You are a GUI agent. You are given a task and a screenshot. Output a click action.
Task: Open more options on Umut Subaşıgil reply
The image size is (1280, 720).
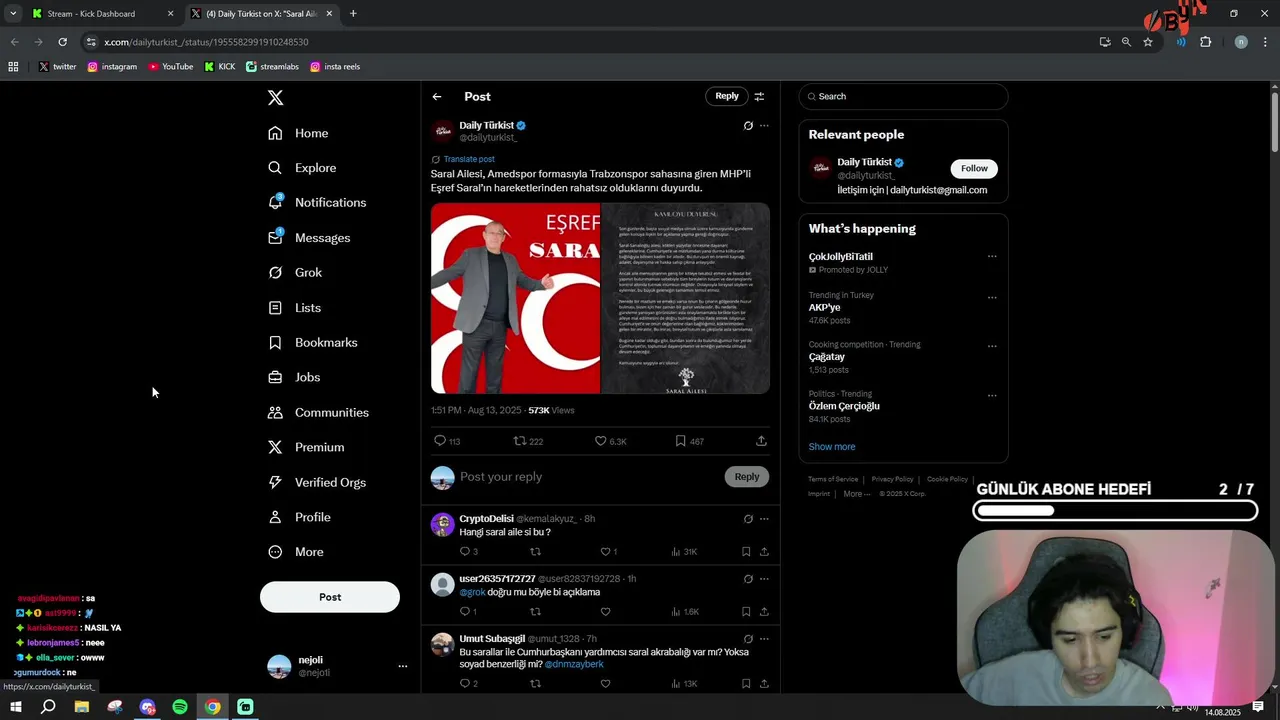764,639
